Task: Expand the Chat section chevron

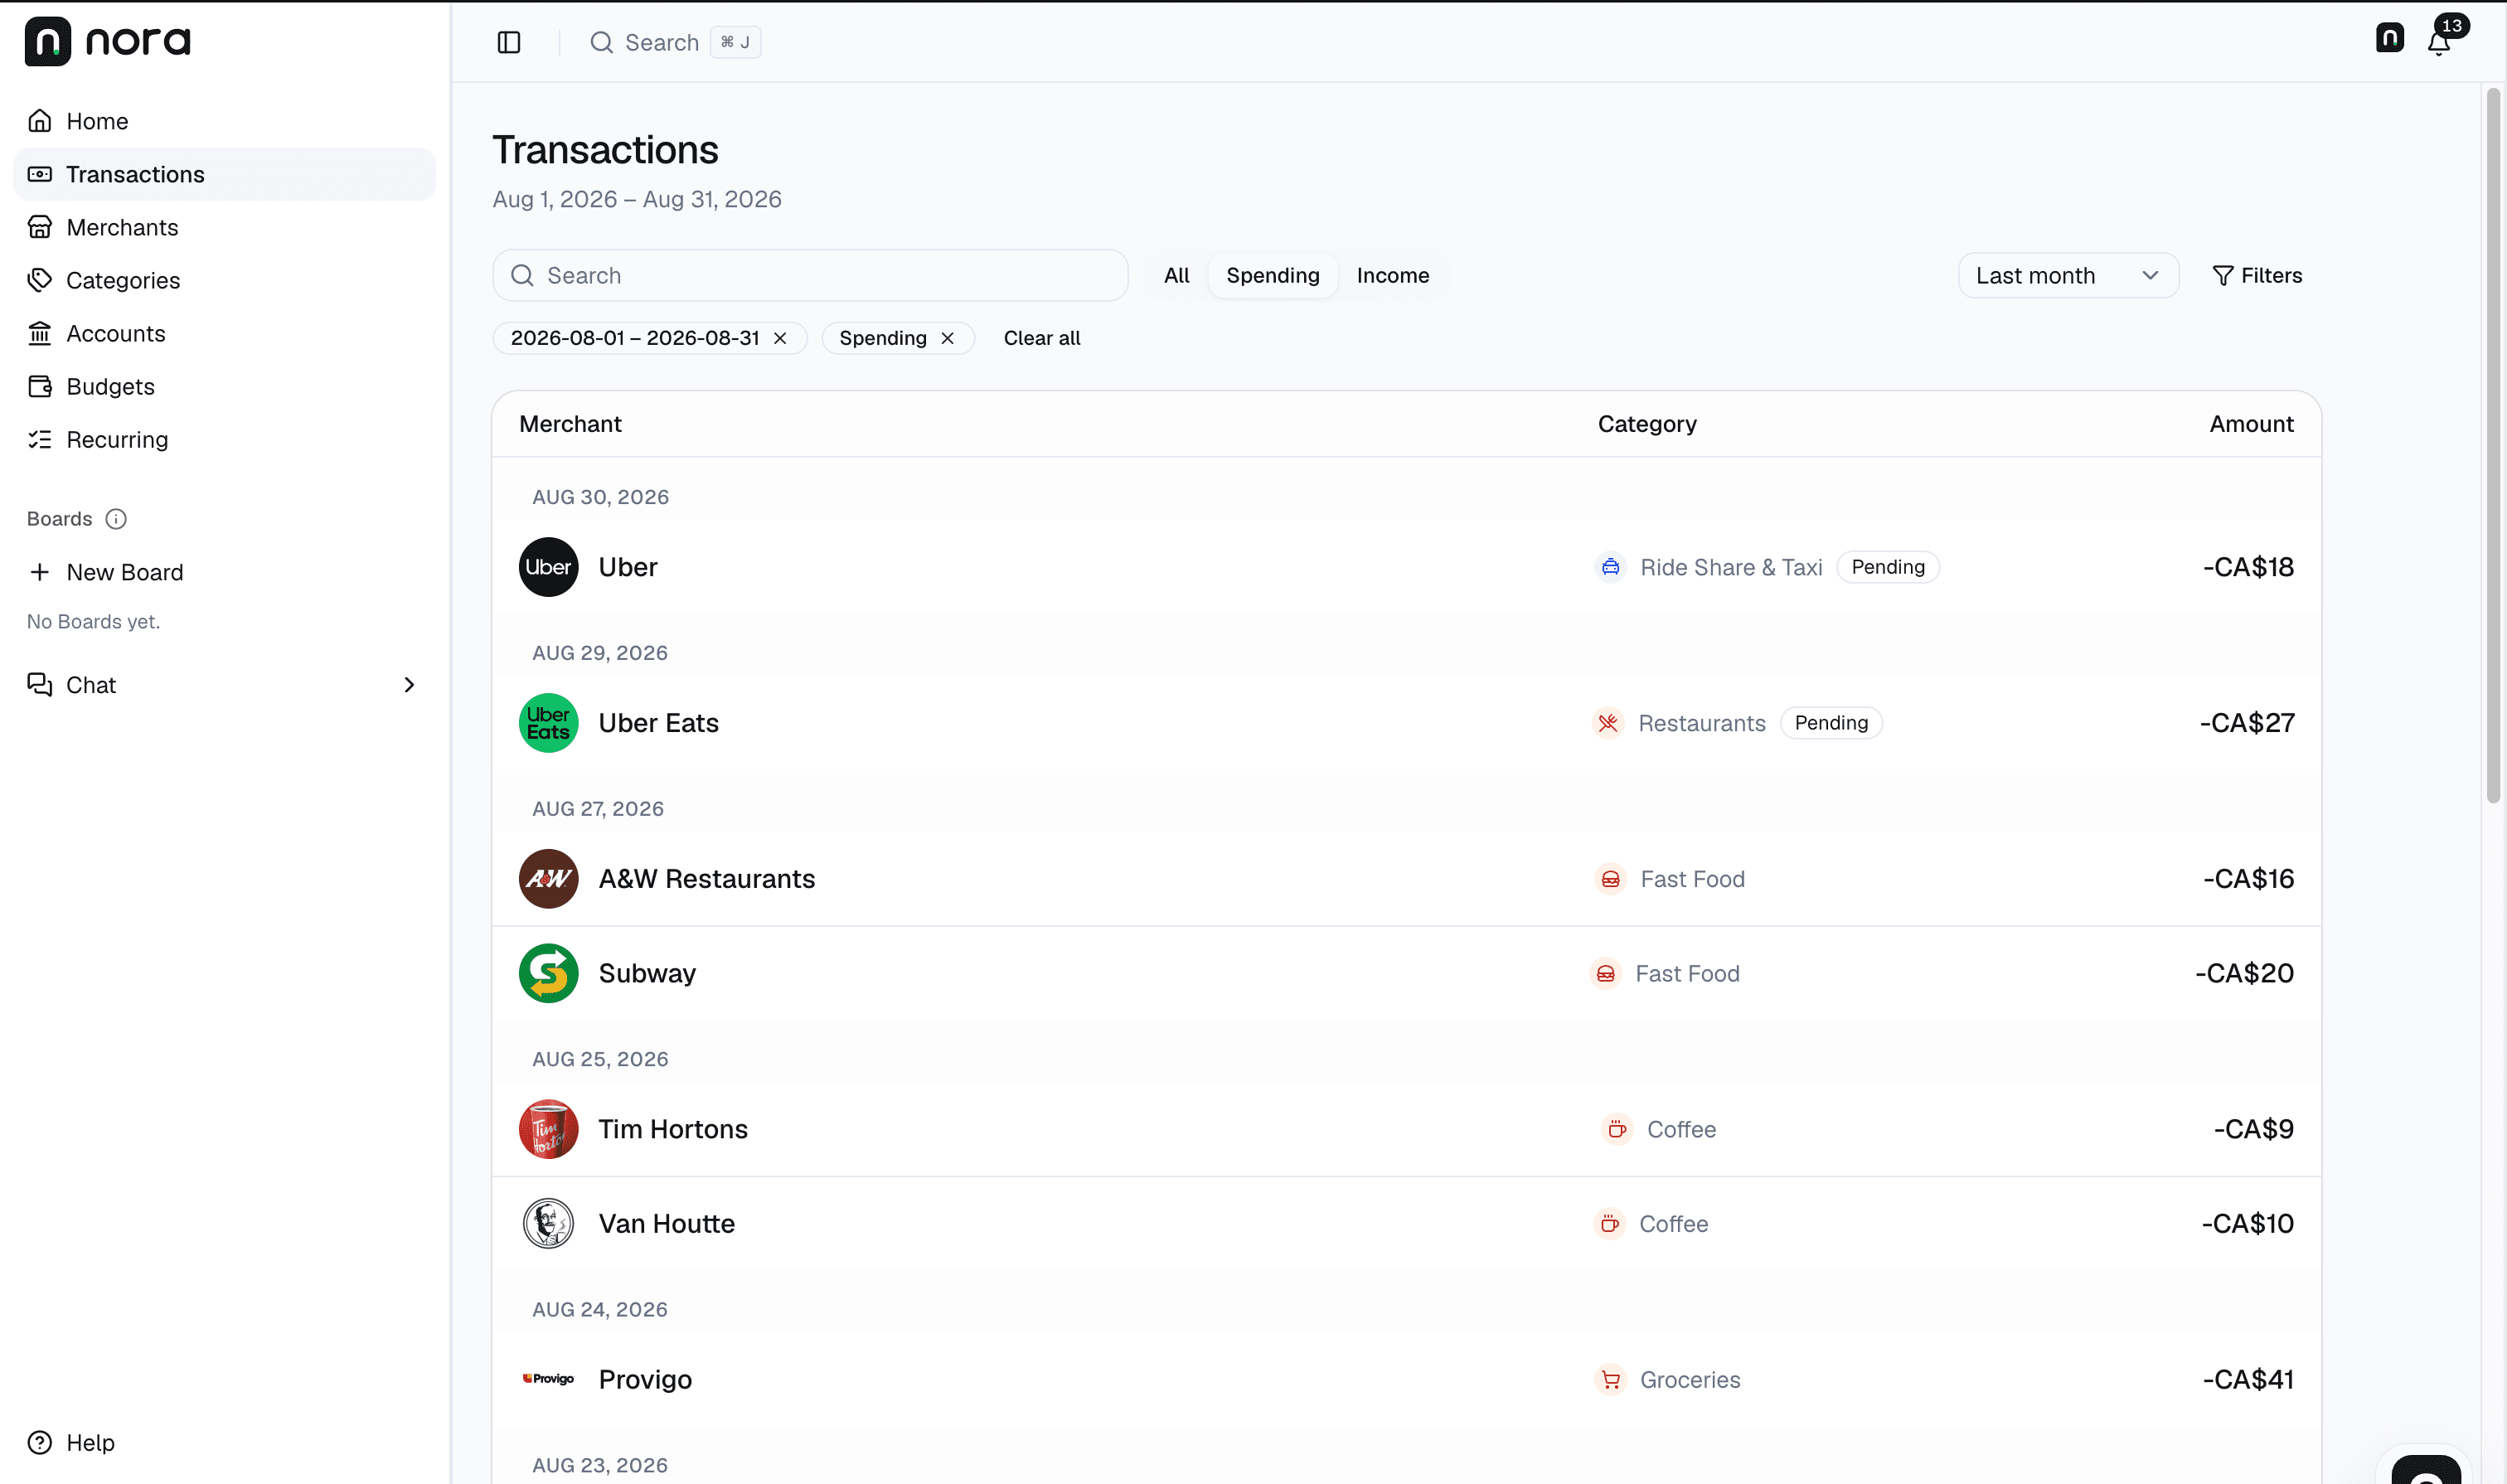Action: pos(408,685)
